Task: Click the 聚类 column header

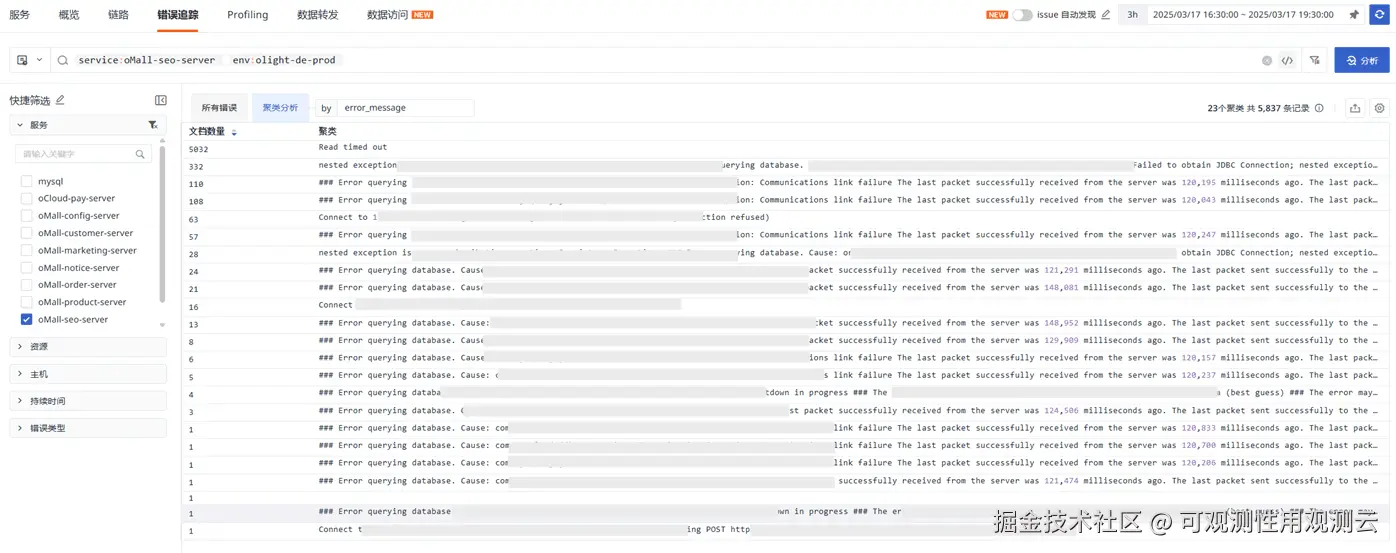Action: [328, 132]
